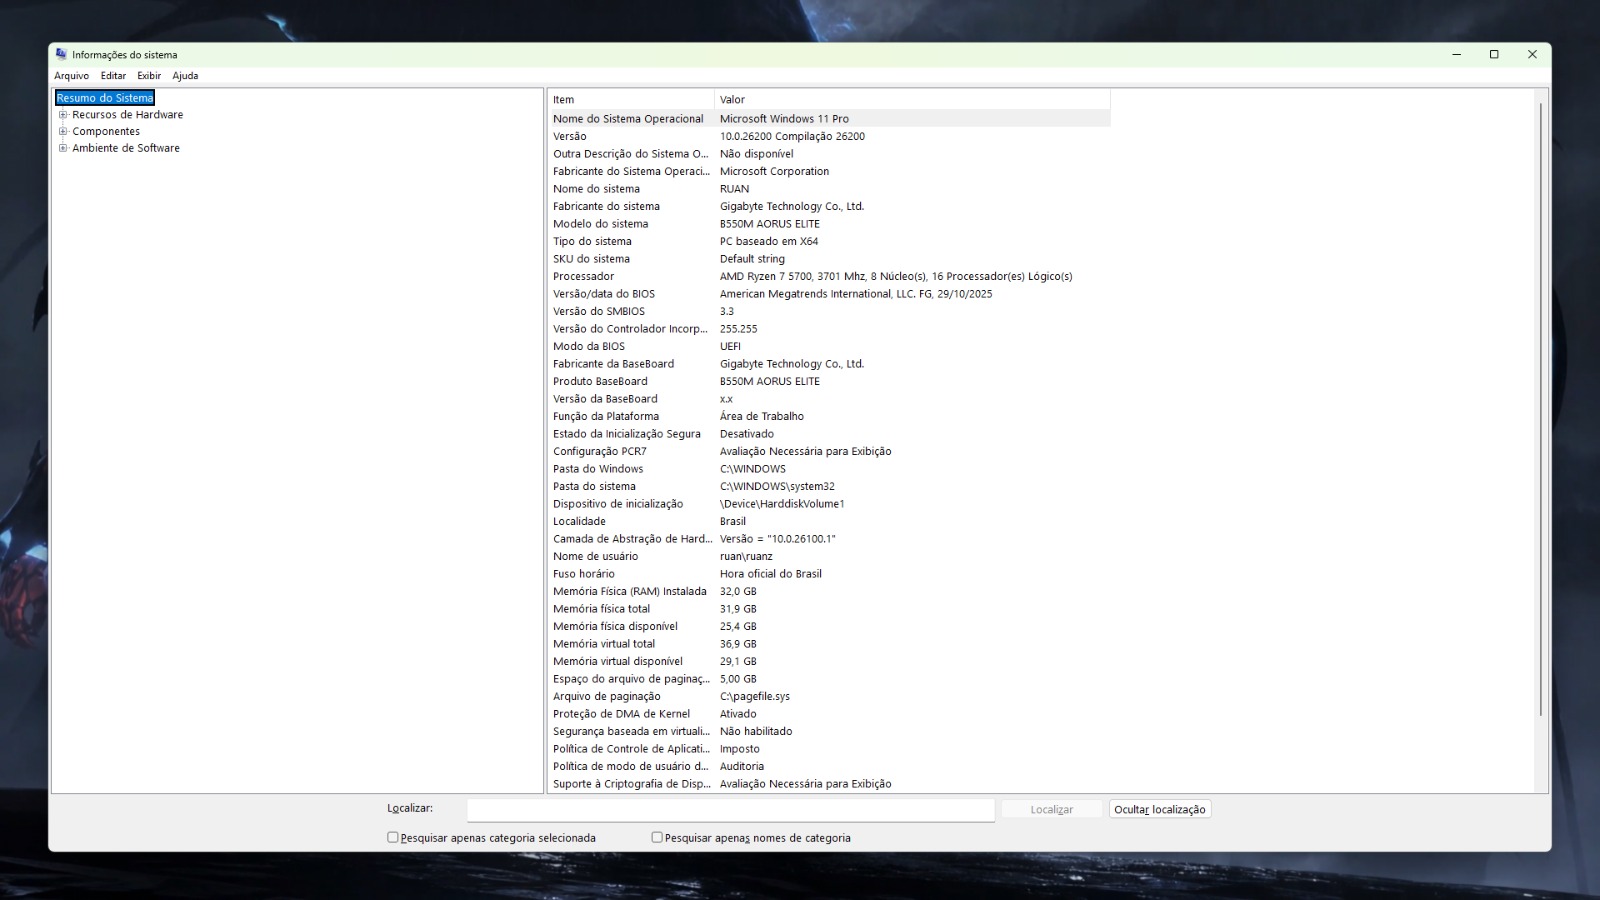Select the Processador row label
This screenshot has width=1600, height=900.
[584, 277]
